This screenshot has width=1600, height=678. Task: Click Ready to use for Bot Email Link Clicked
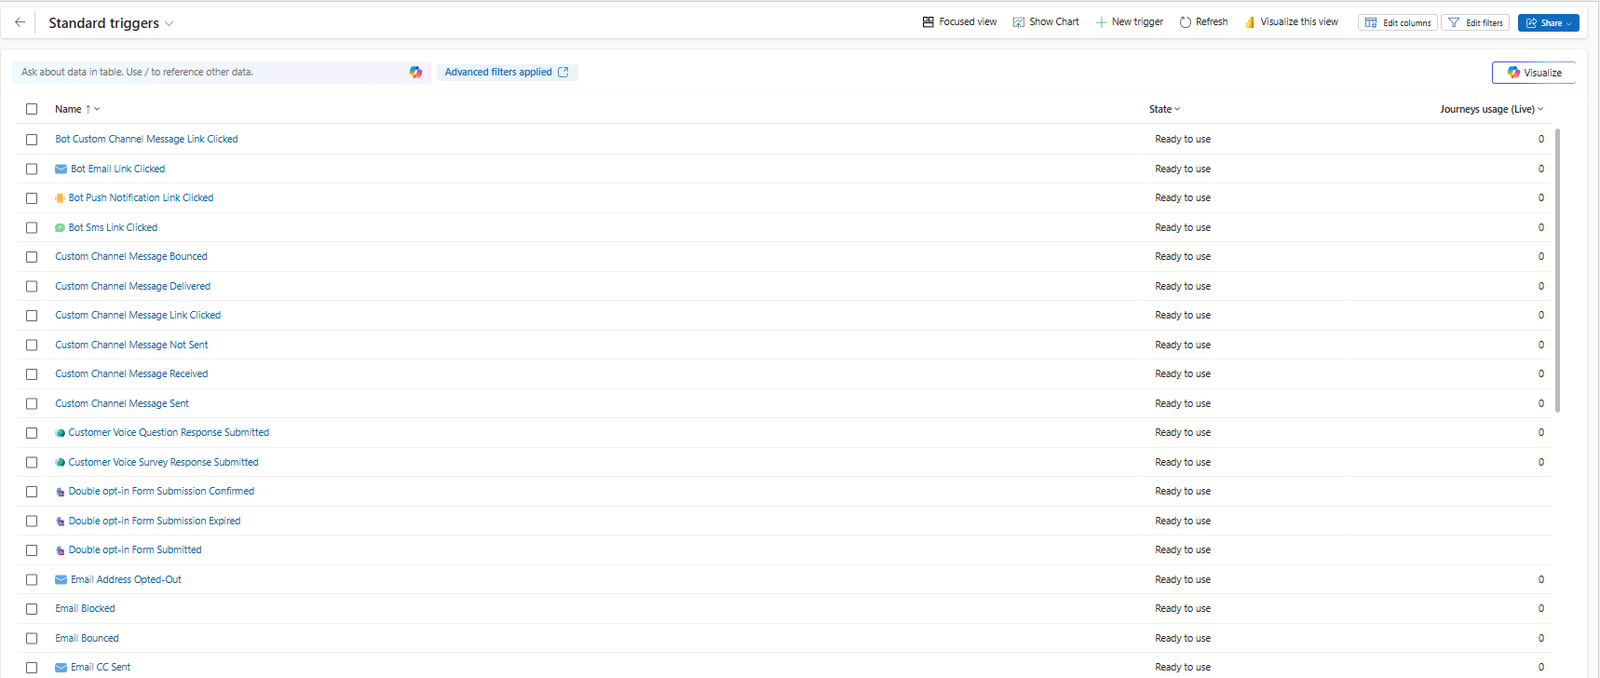click(1182, 169)
